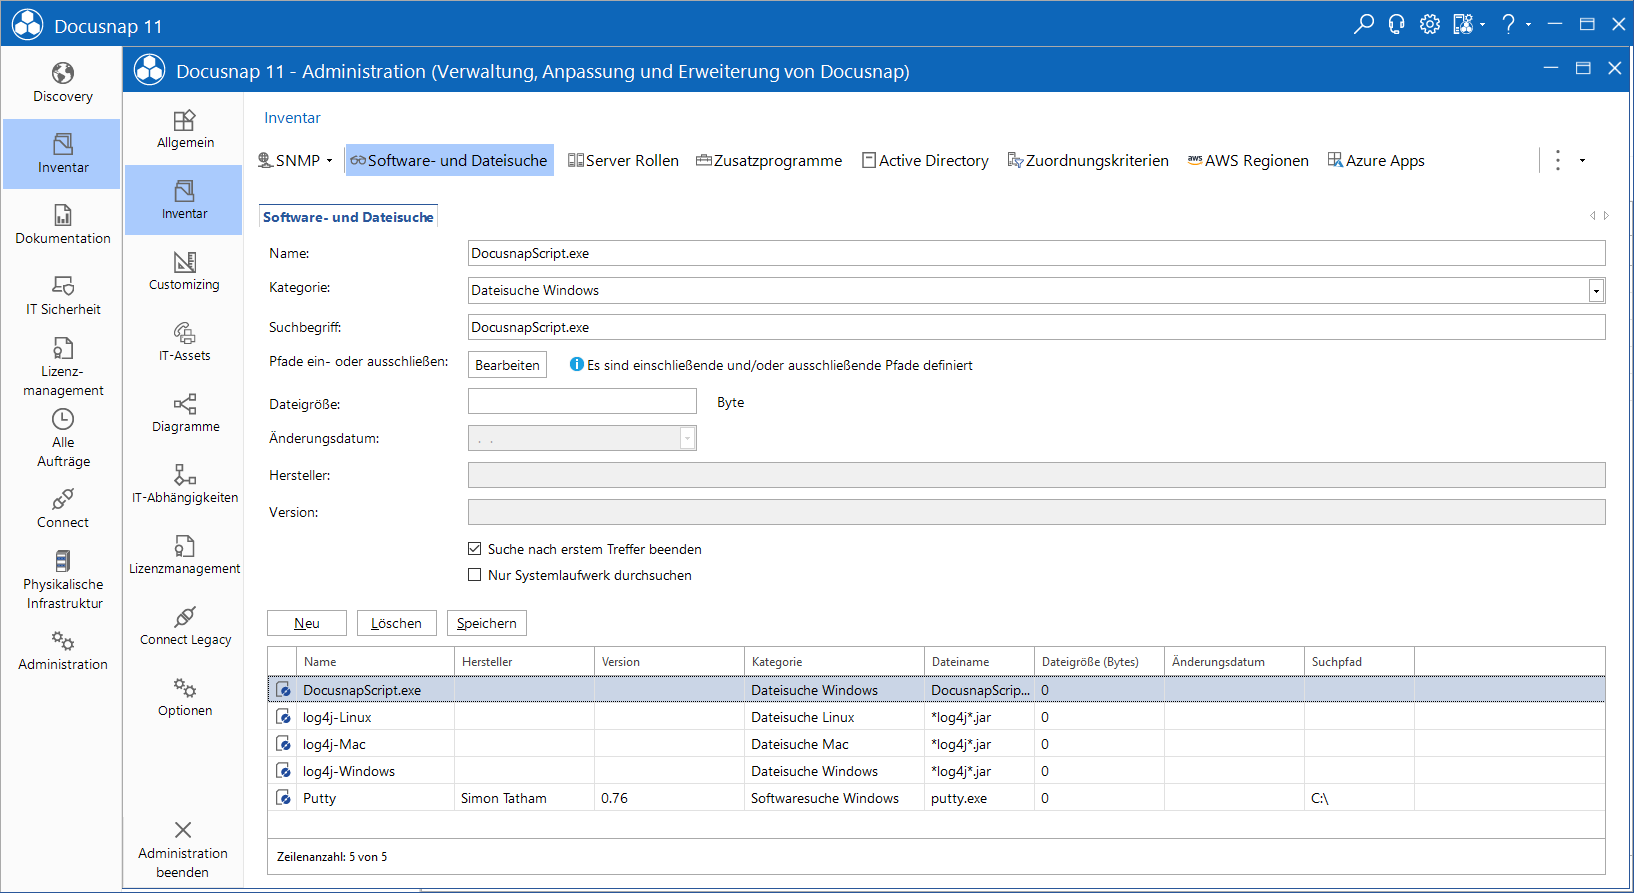Screen dimensions: 1634x893
Task: Click the Neu button
Action: (x=307, y=623)
